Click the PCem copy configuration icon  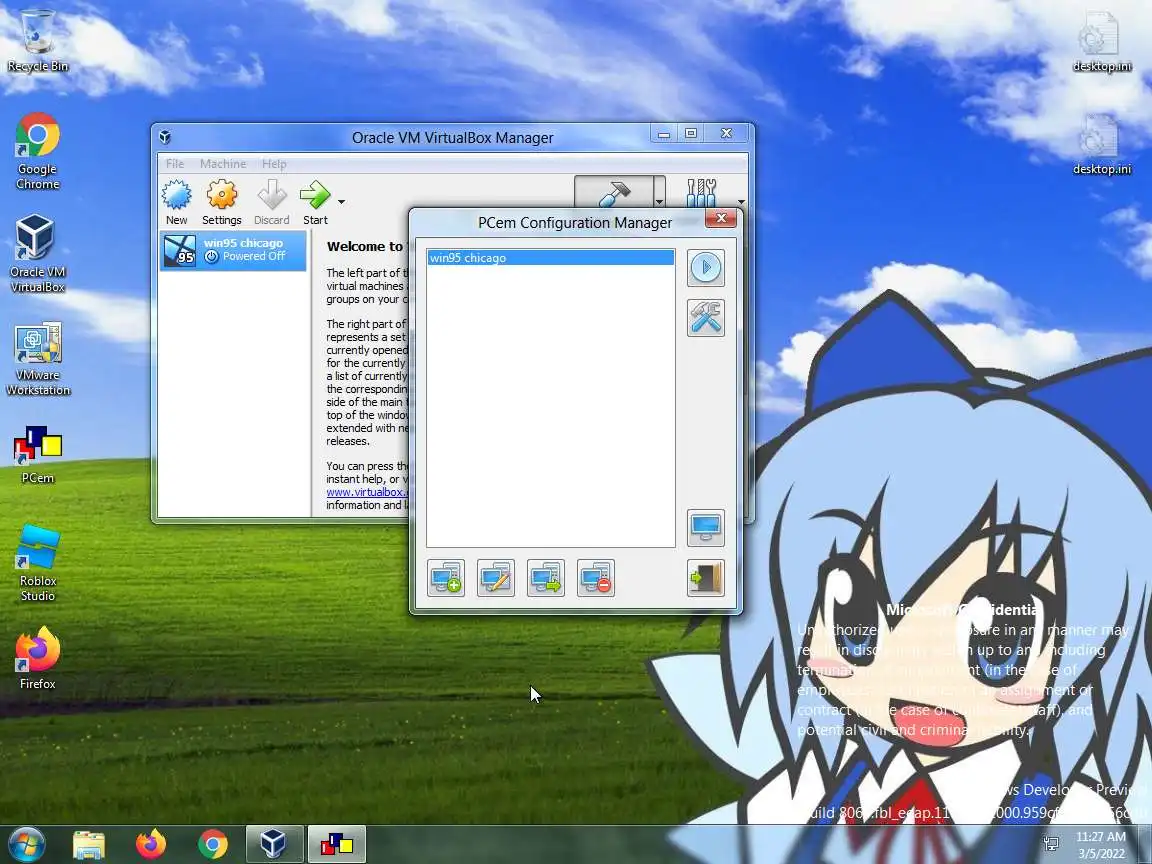click(x=546, y=578)
